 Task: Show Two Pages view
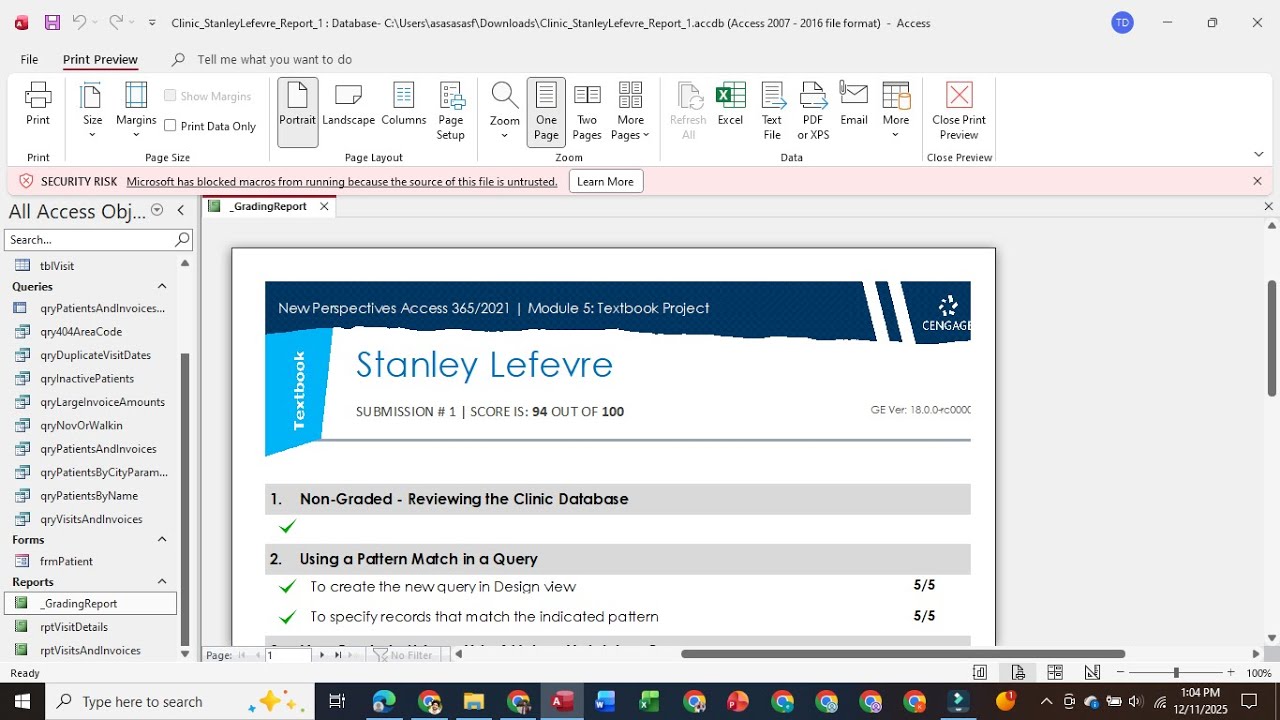(587, 110)
